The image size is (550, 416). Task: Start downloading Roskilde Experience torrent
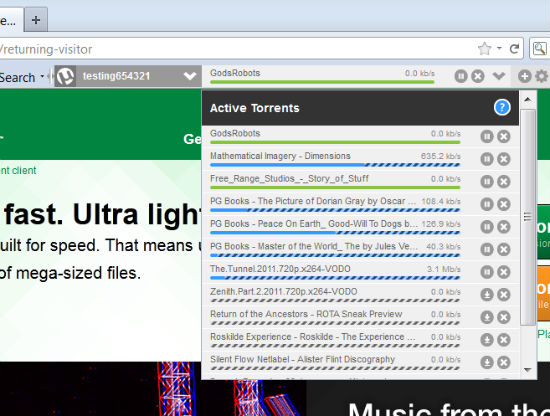pos(487,340)
